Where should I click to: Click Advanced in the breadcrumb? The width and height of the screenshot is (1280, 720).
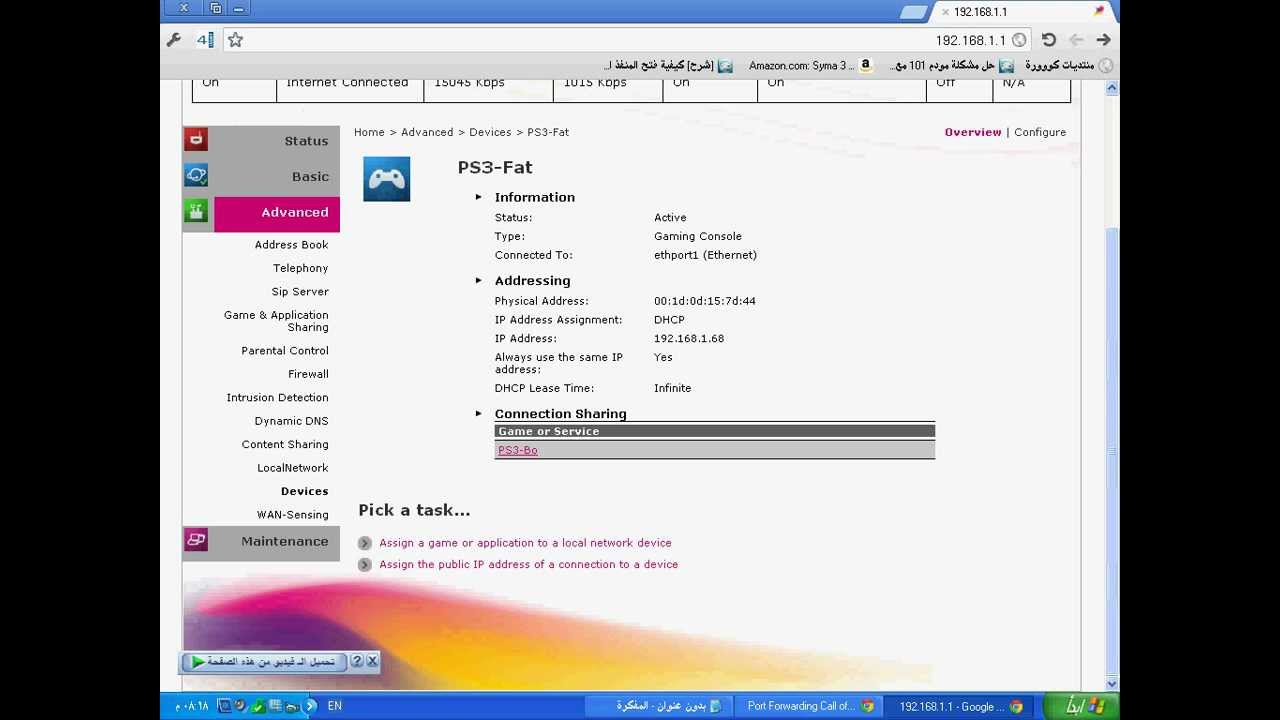(427, 132)
